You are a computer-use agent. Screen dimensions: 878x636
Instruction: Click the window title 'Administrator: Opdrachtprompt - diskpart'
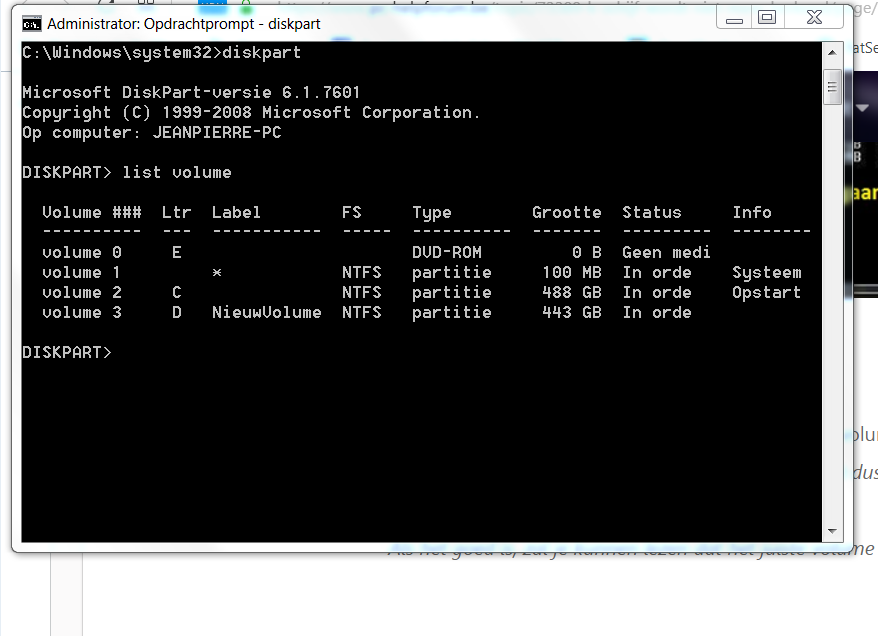tap(184, 24)
